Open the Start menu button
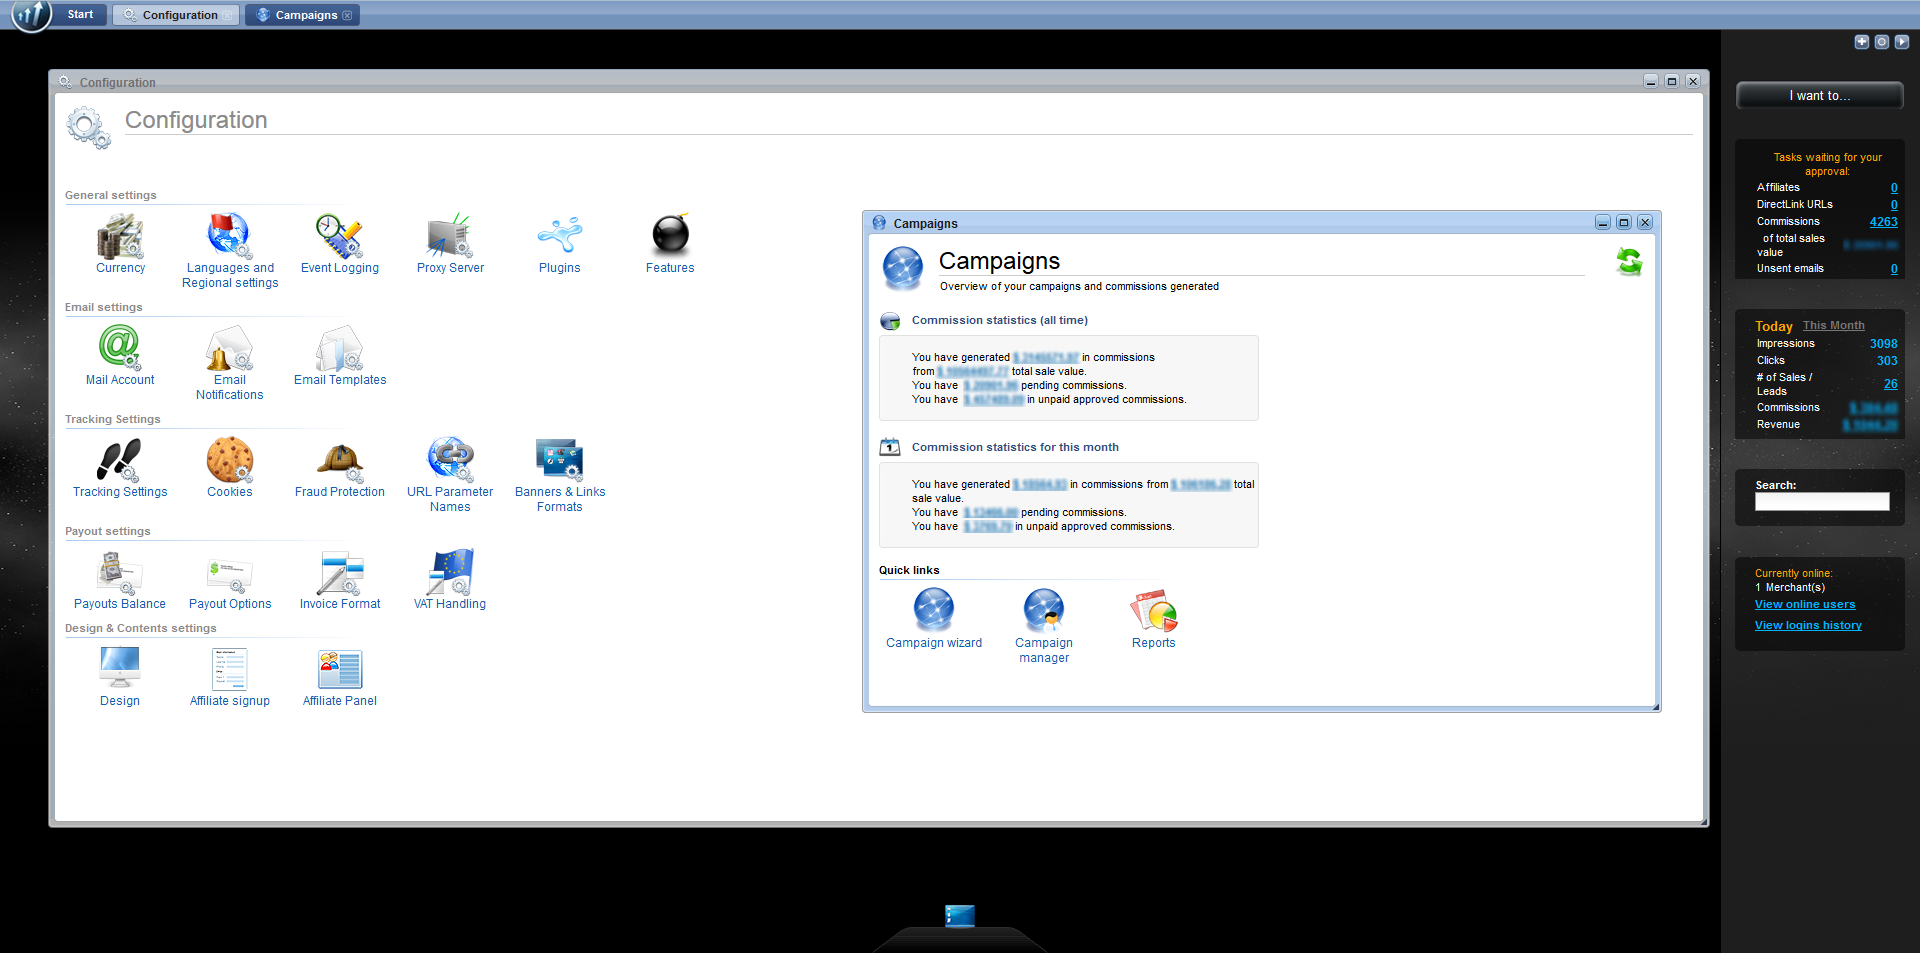1920x953 pixels. click(81, 14)
